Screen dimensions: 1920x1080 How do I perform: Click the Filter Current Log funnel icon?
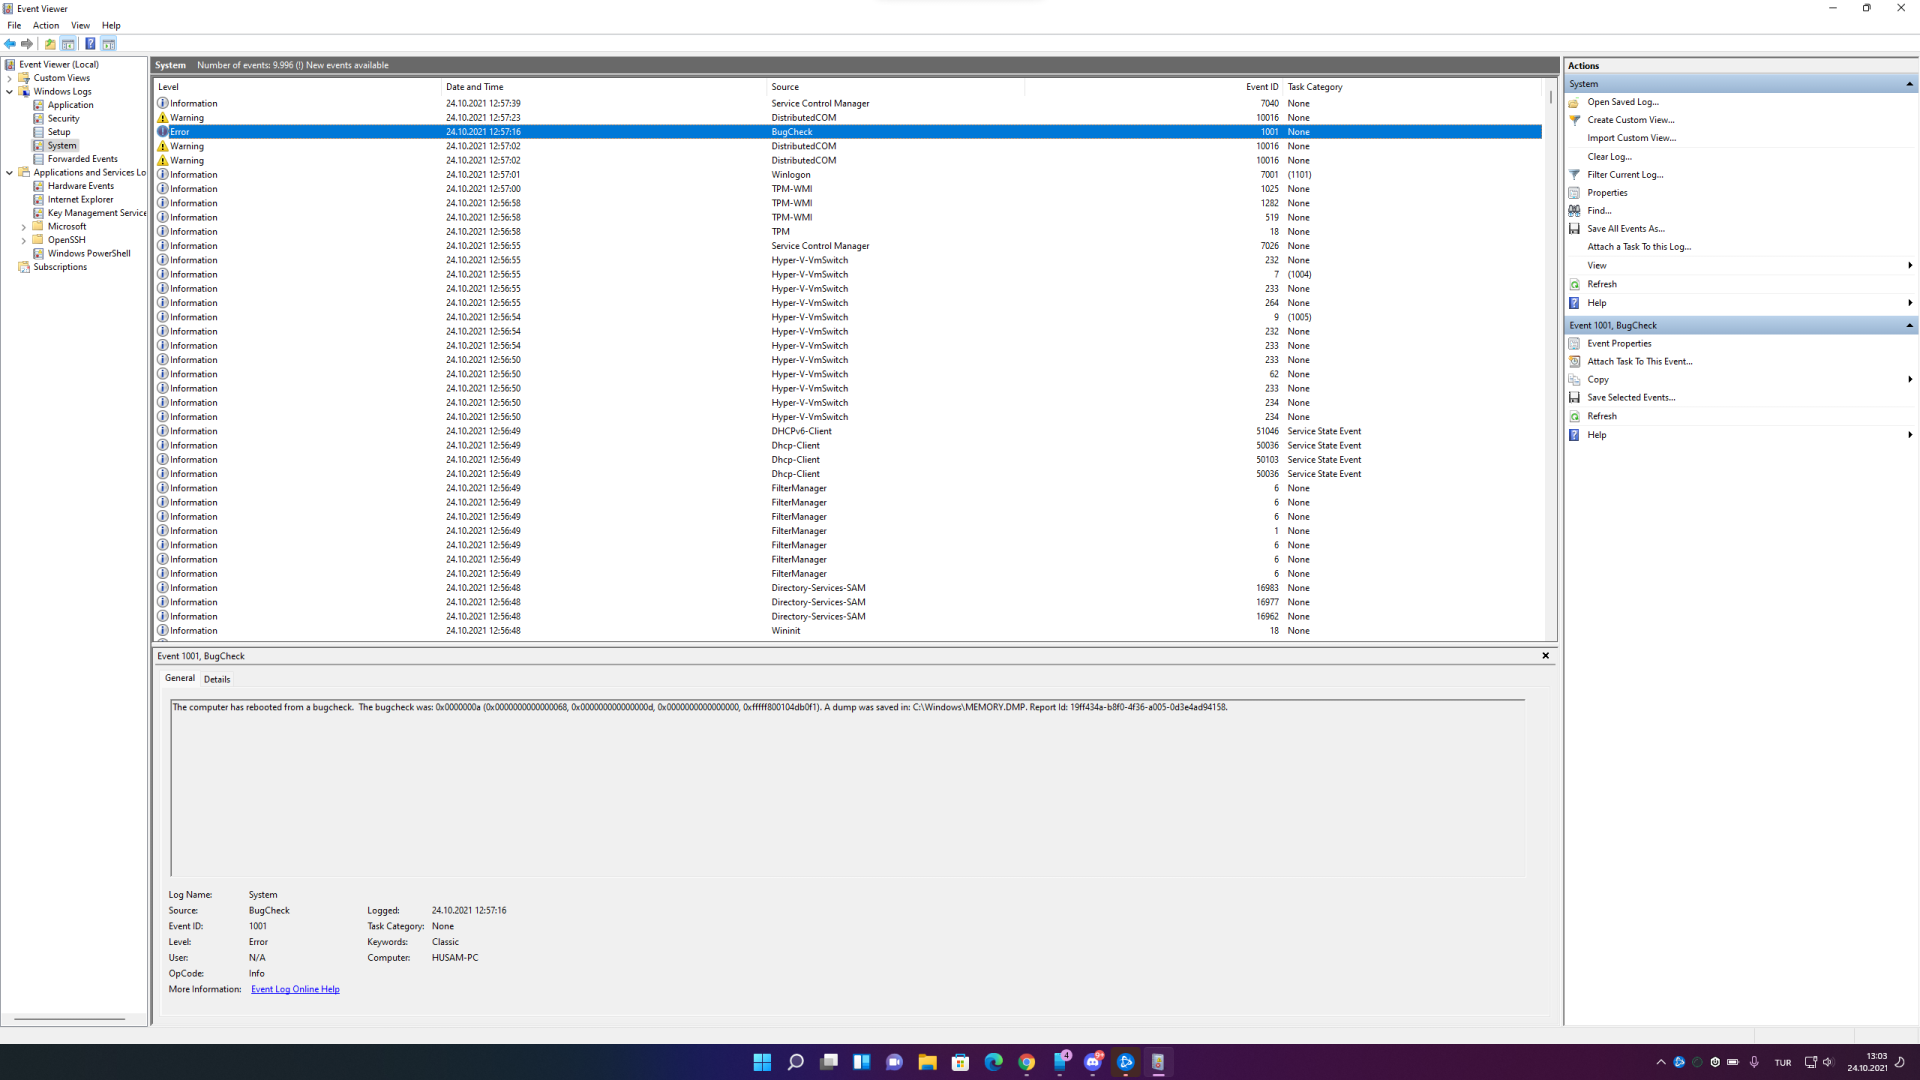point(1574,175)
